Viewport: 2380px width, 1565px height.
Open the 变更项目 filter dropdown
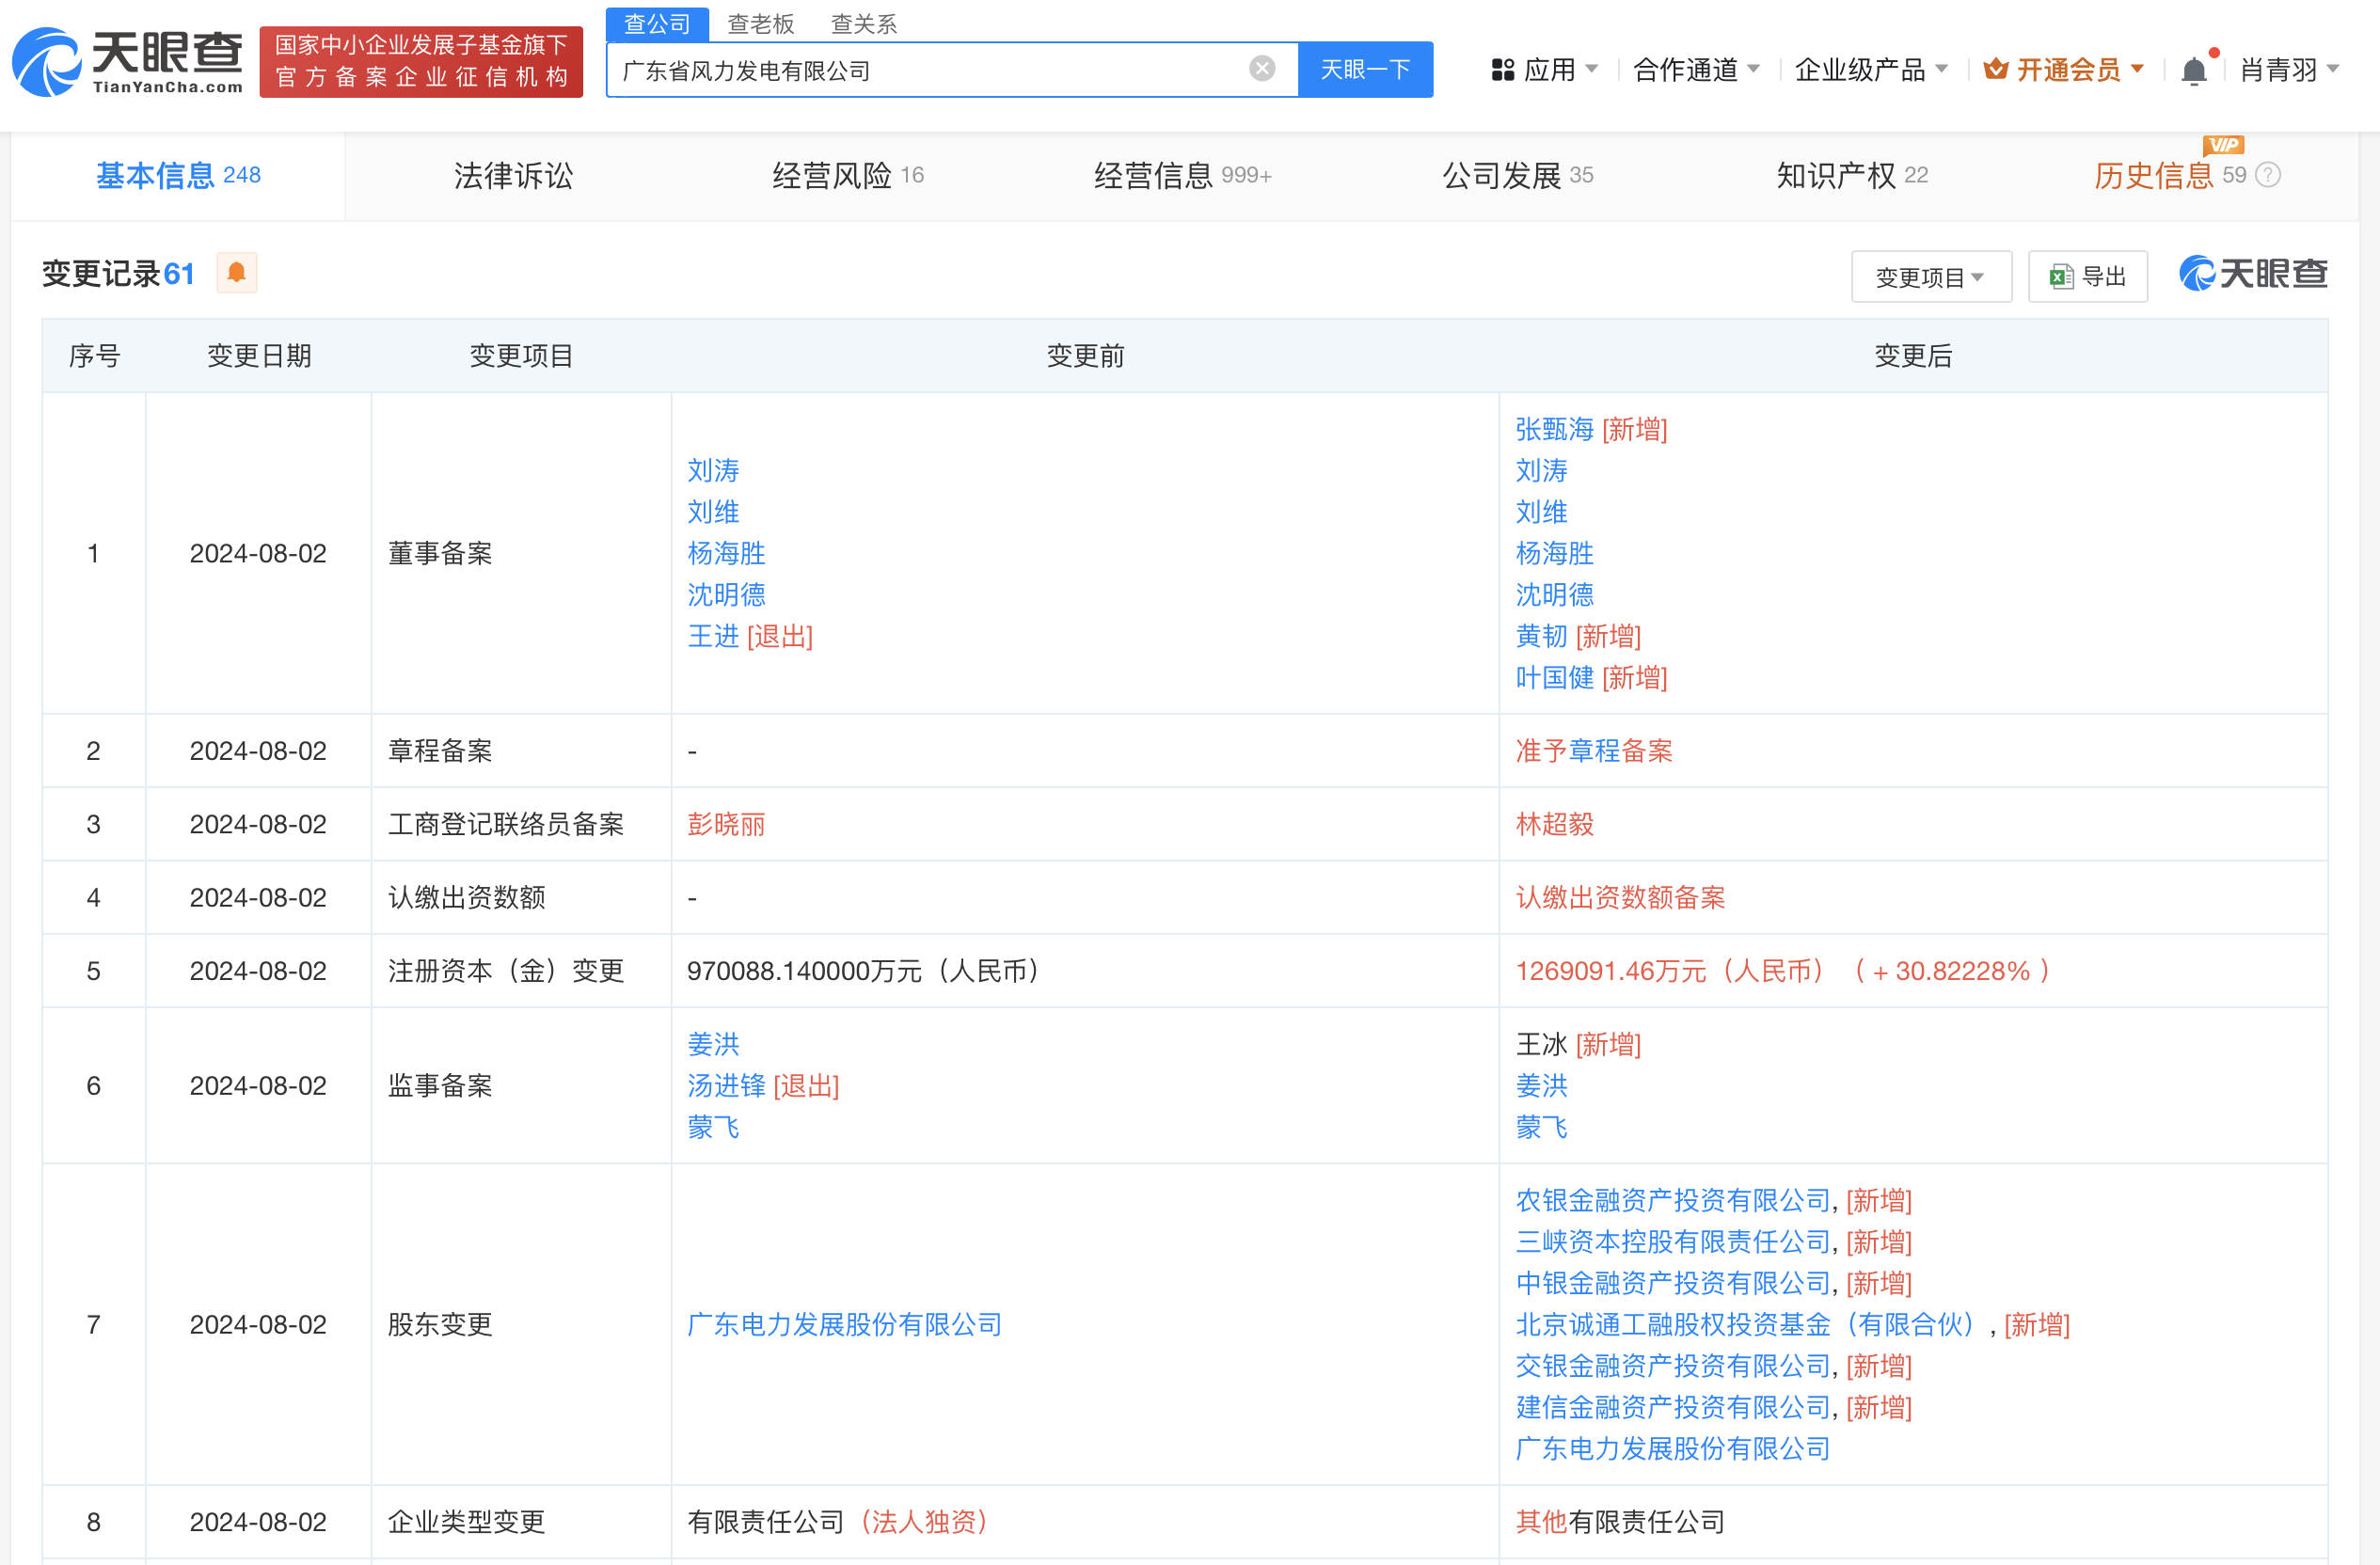pyautogui.click(x=1930, y=277)
